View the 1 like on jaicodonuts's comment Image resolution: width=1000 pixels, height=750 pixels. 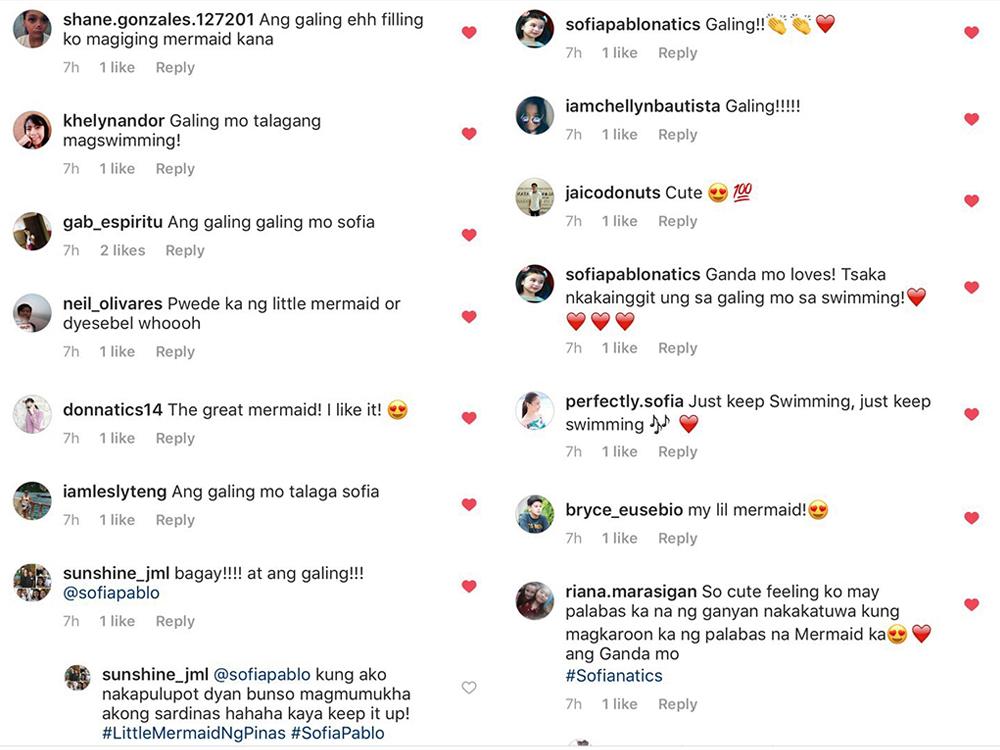(x=619, y=221)
